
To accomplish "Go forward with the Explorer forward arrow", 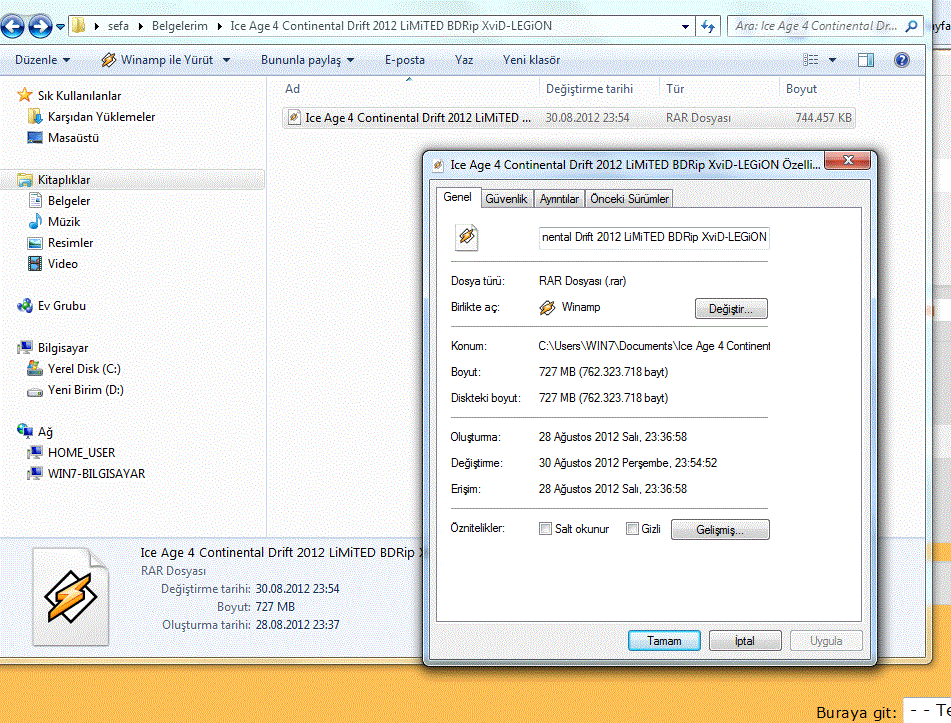I will click(40, 26).
